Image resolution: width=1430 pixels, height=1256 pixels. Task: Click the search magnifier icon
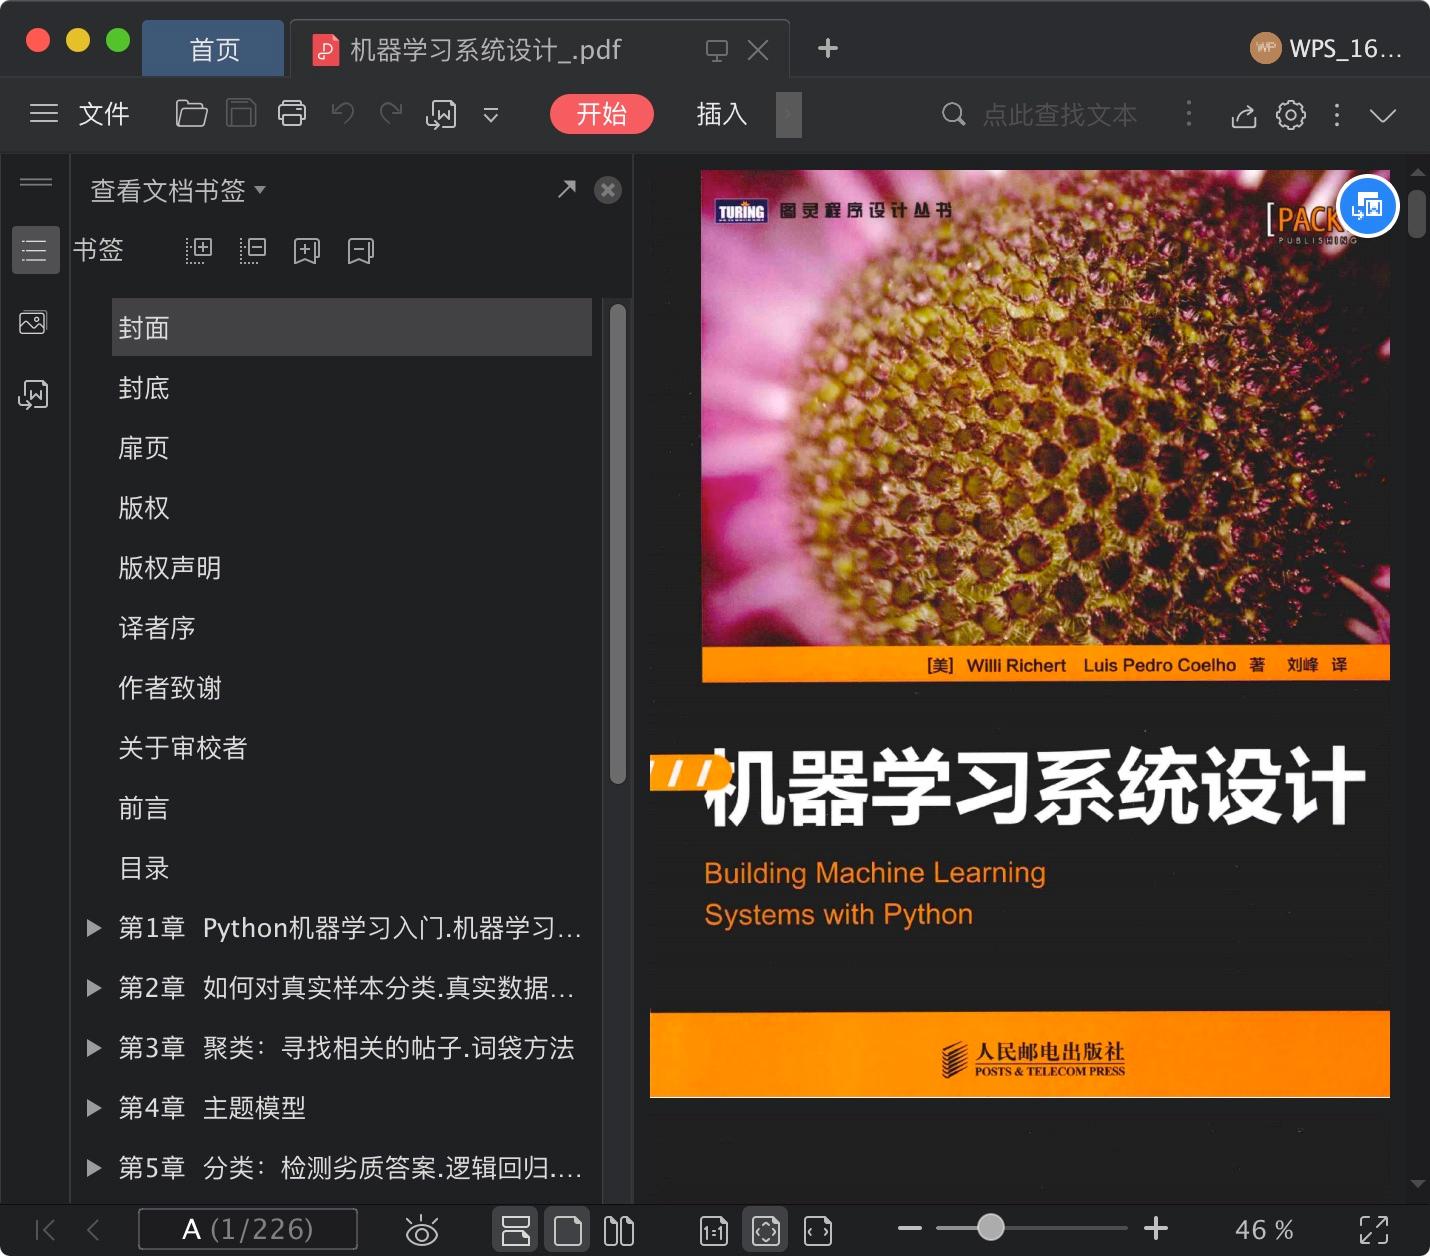coord(954,114)
